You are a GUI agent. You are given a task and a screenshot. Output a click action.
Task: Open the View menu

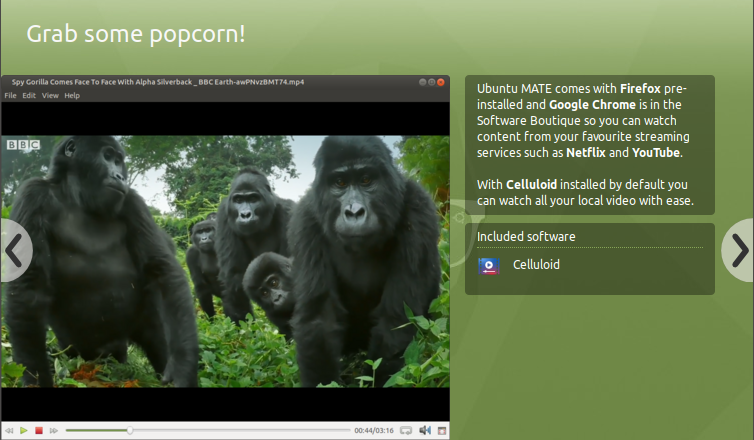click(x=50, y=95)
